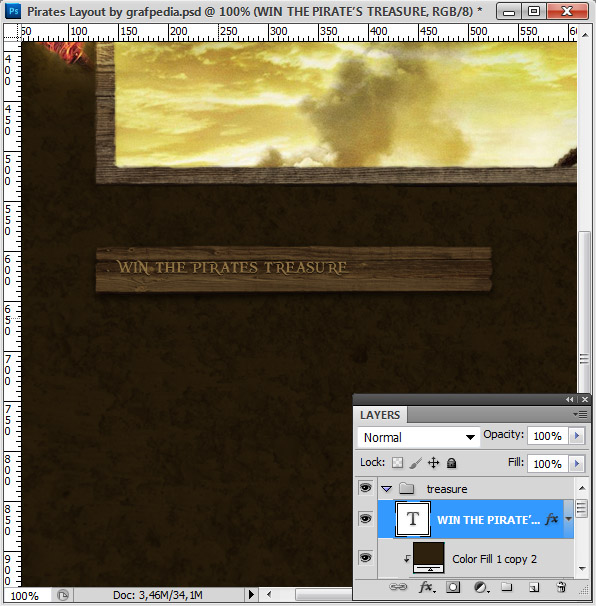Maximize the Photoshop document window
The height and width of the screenshot is (606, 596).
click(x=534, y=12)
